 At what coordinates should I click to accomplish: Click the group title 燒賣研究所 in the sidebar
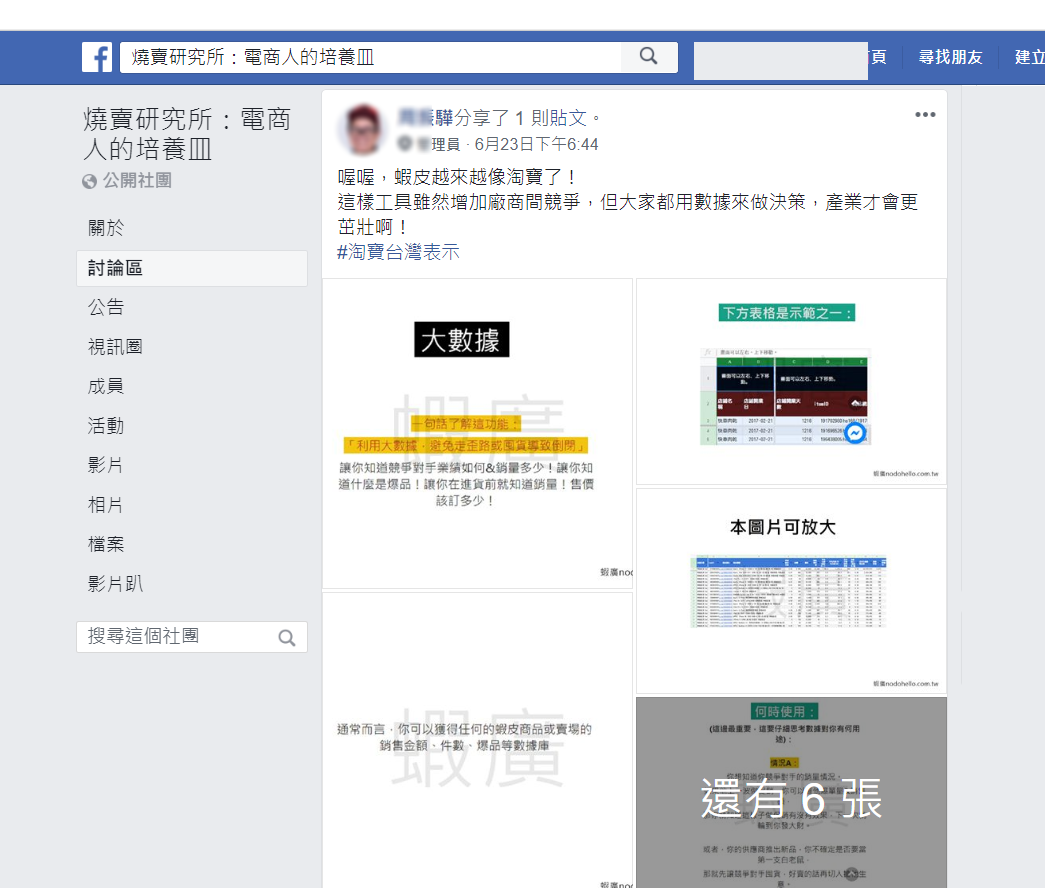[x=187, y=135]
